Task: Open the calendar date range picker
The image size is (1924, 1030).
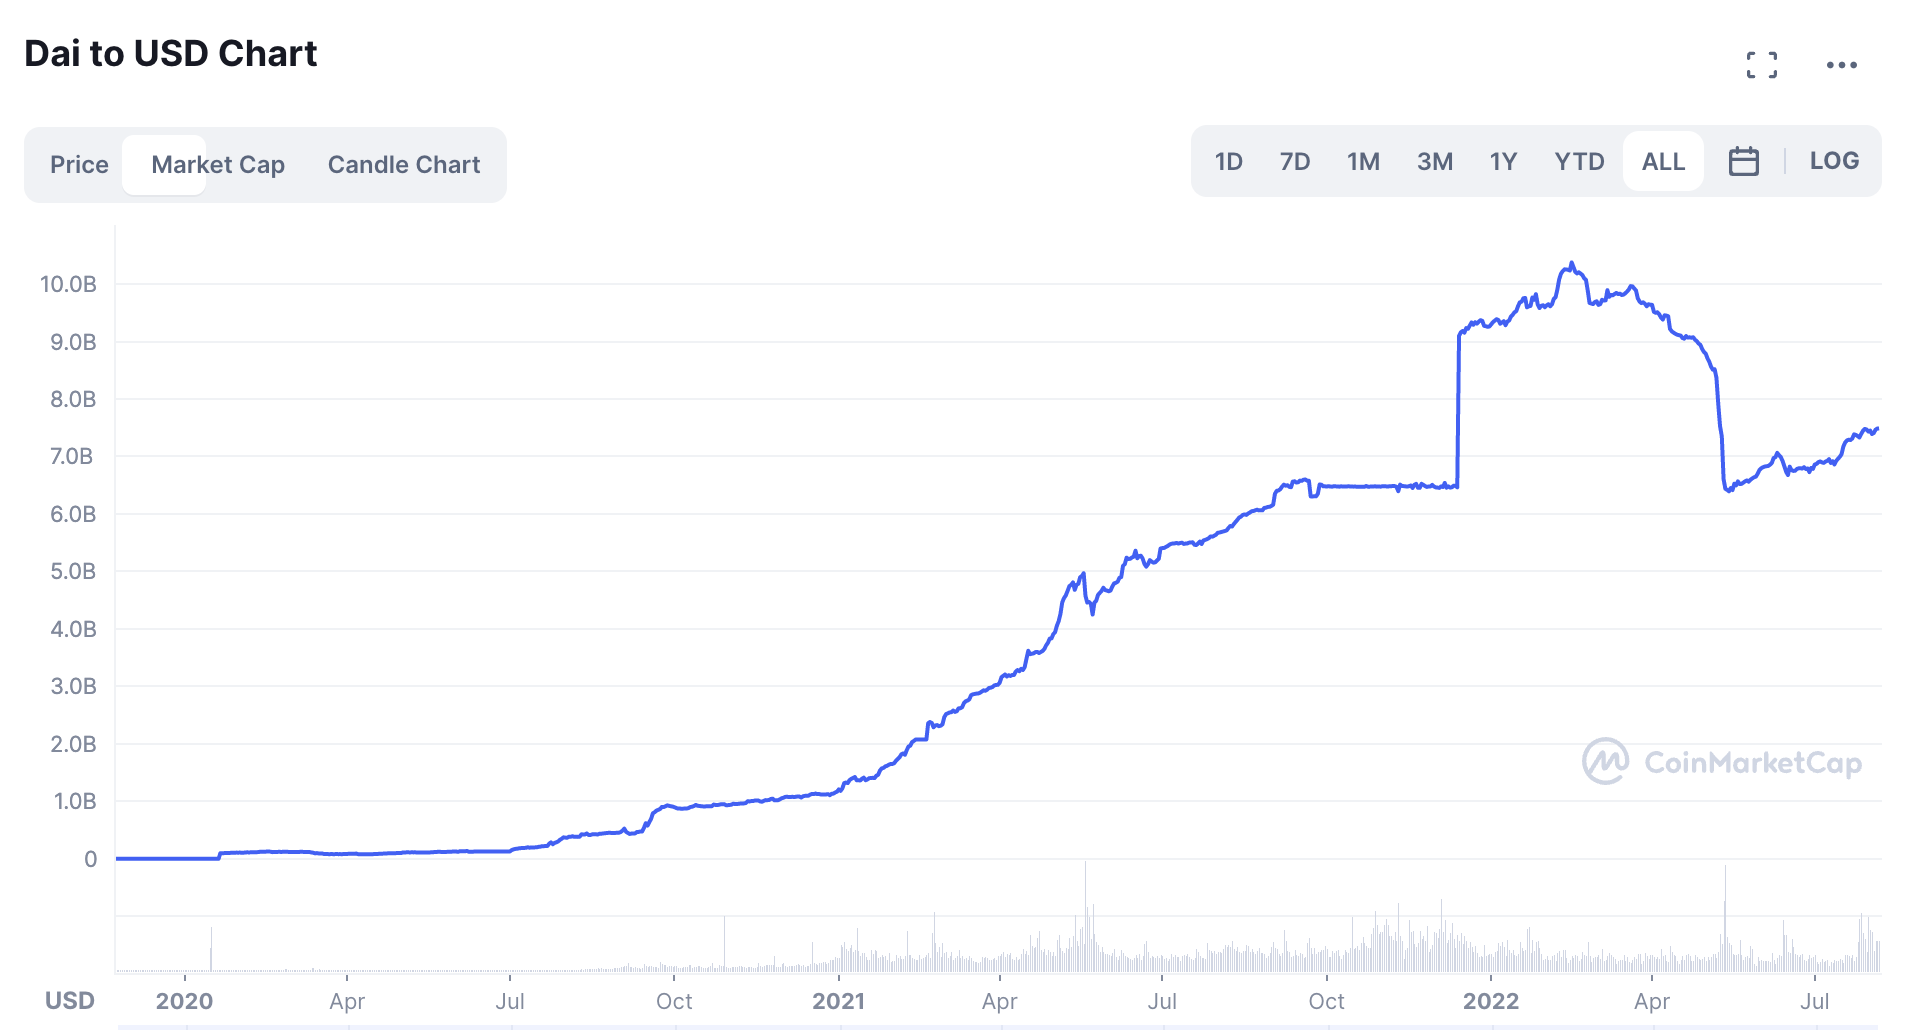Action: tap(1743, 161)
